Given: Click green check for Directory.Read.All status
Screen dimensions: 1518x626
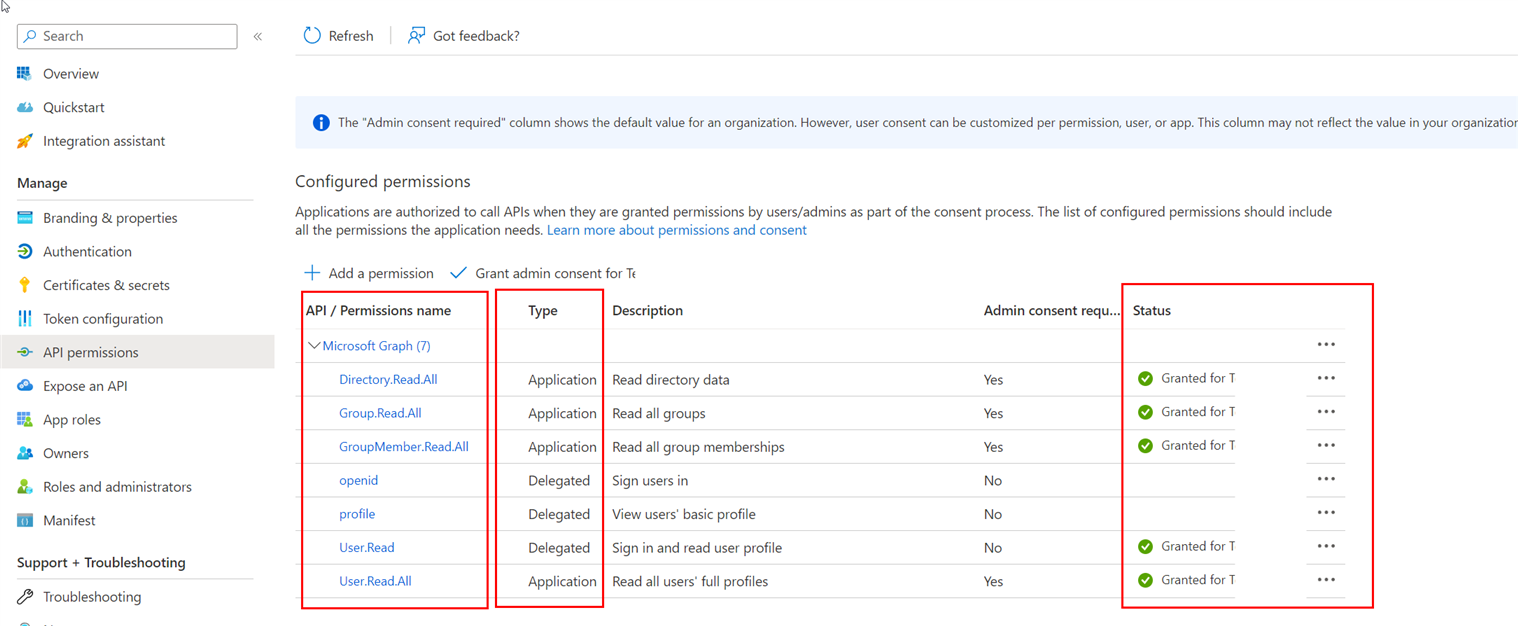Looking at the screenshot, I should (1145, 379).
